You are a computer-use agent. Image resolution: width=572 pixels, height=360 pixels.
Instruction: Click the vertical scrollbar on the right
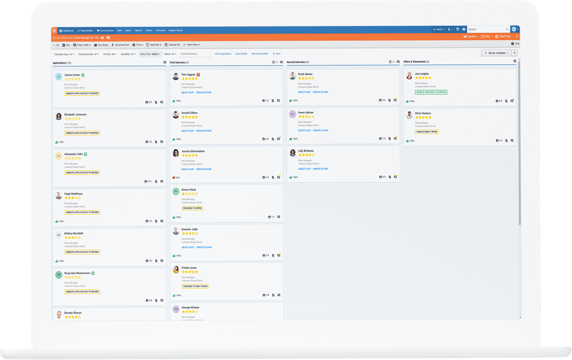point(519,142)
